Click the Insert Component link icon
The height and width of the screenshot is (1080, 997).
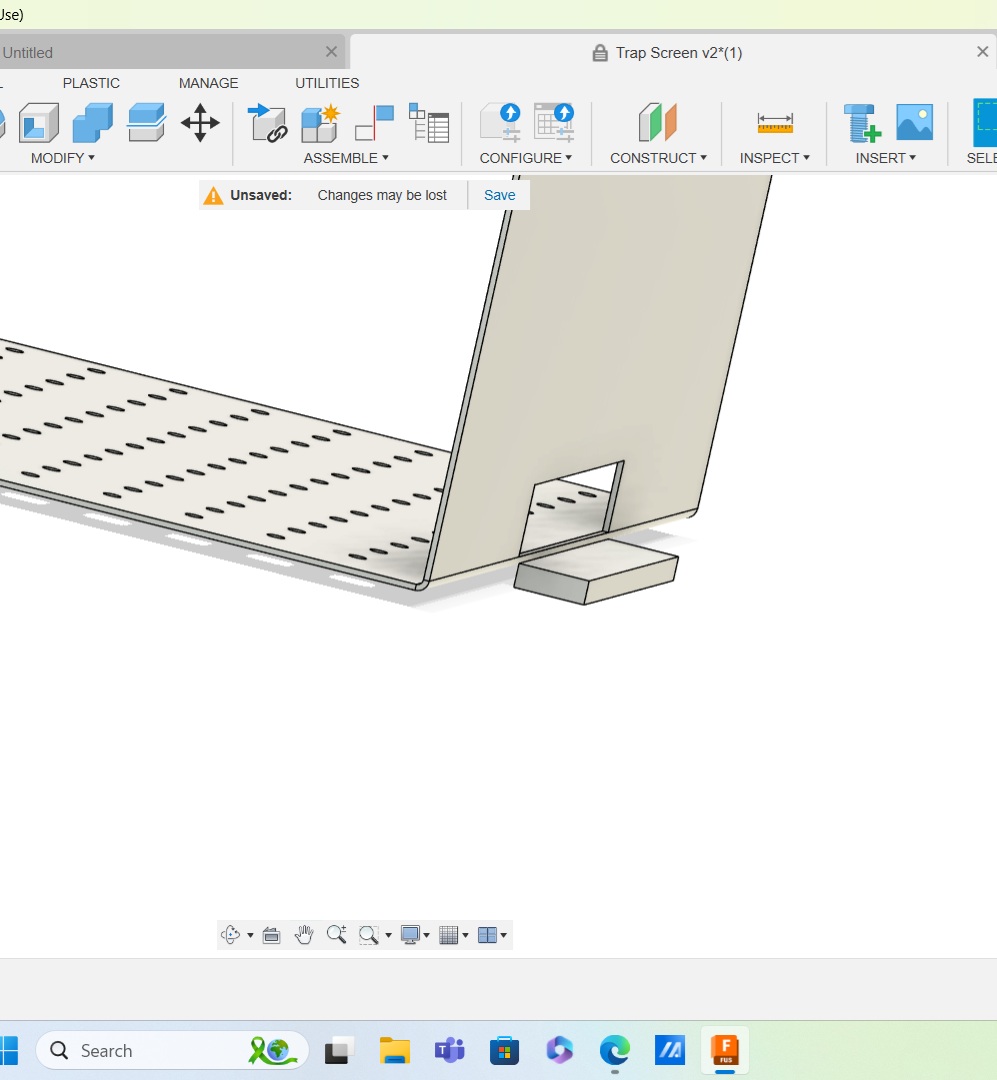click(267, 123)
